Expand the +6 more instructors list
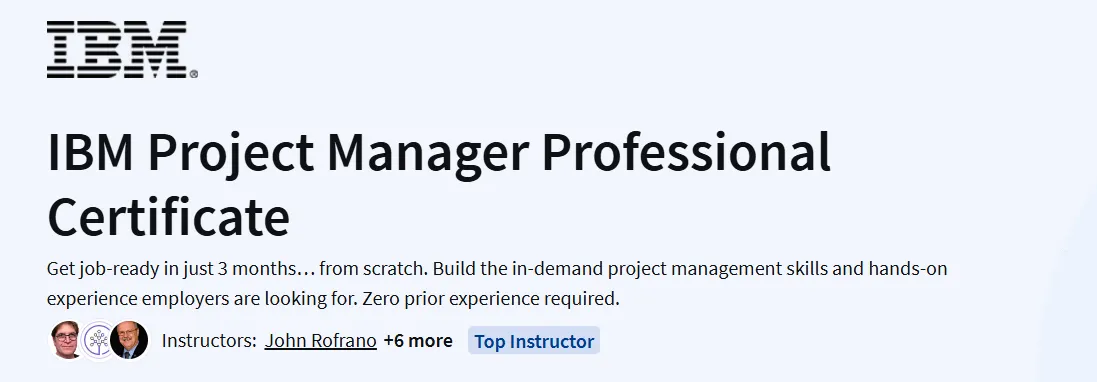The width and height of the screenshot is (1097, 382). pyautogui.click(x=418, y=341)
